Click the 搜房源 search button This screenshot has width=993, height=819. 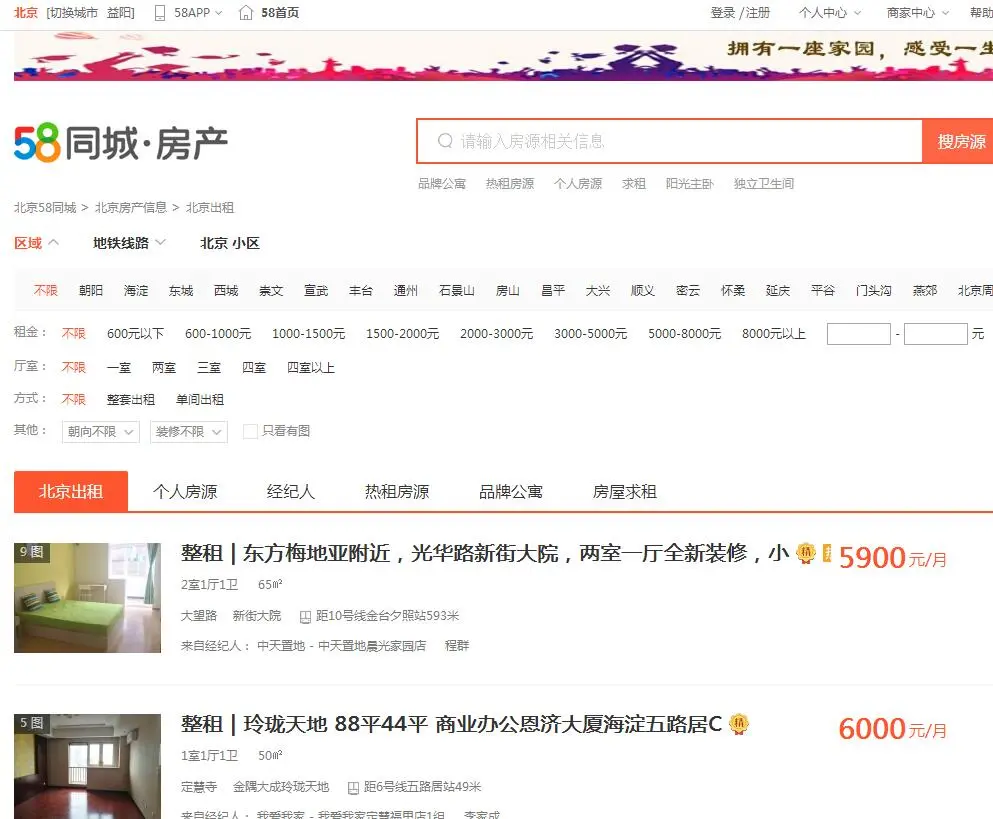(958, 141)
